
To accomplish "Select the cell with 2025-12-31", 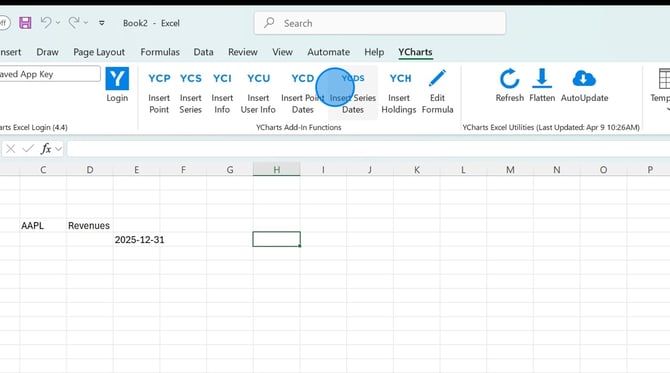I will 136,240.
